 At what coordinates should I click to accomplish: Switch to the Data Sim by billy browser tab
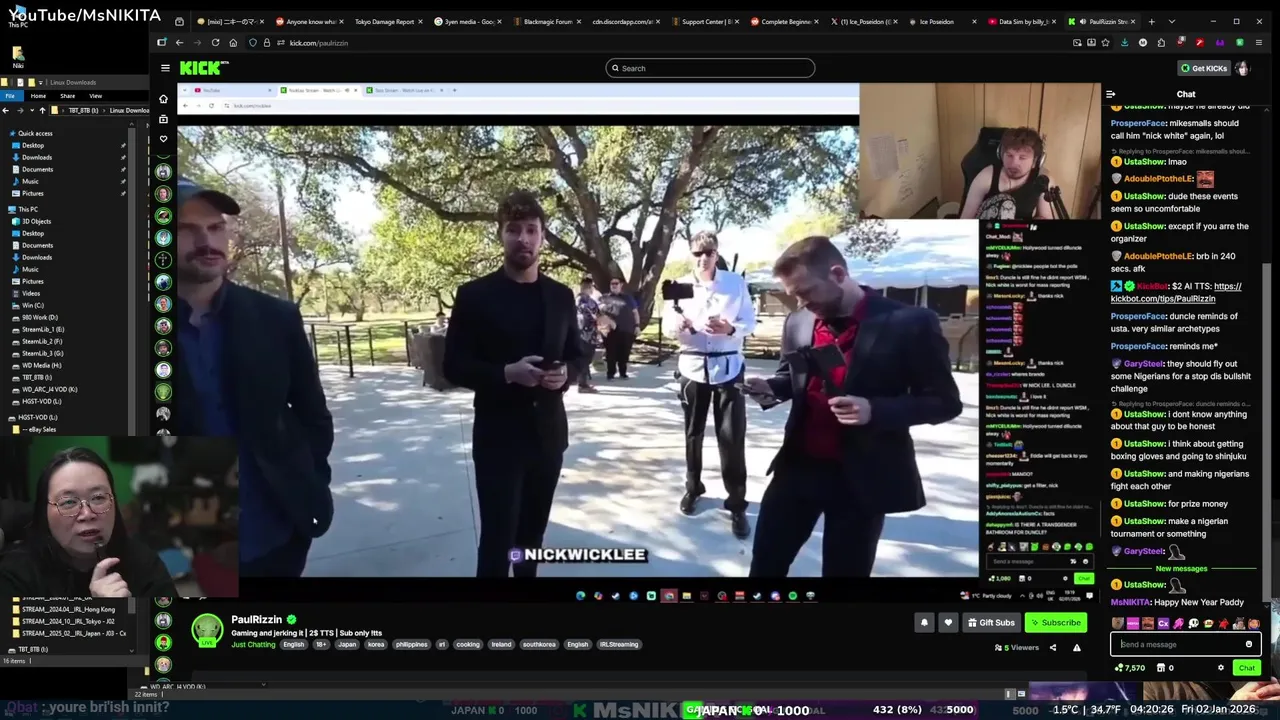(x=1022, y=21)
